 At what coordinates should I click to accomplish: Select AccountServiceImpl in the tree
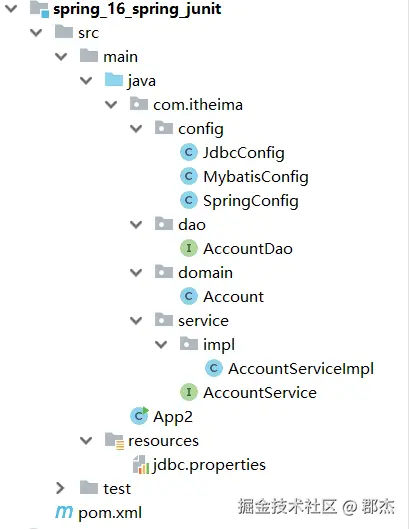(x=300, y=369)
